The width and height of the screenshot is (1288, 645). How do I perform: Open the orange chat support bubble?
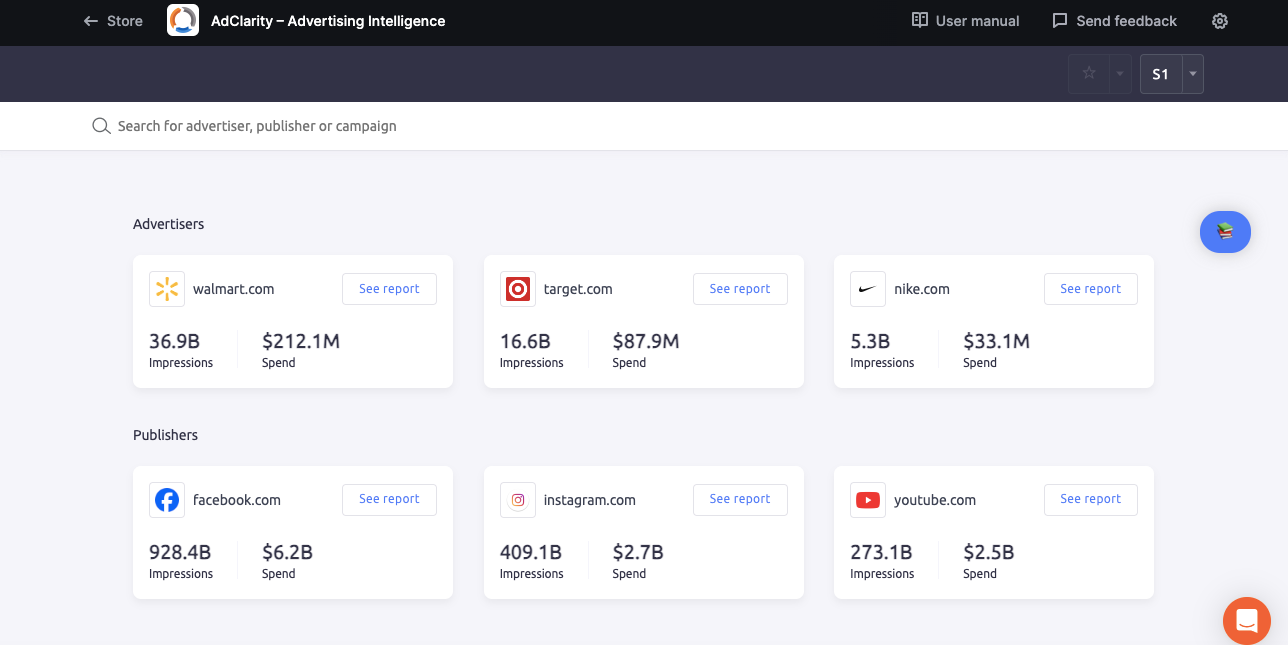click(1246, 620)
